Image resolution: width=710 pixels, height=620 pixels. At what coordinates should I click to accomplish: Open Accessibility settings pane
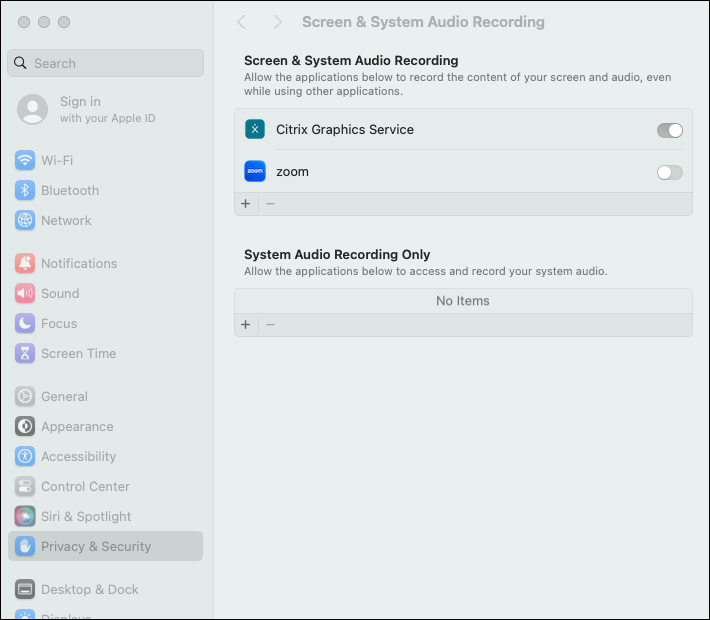tap(78, 456)
